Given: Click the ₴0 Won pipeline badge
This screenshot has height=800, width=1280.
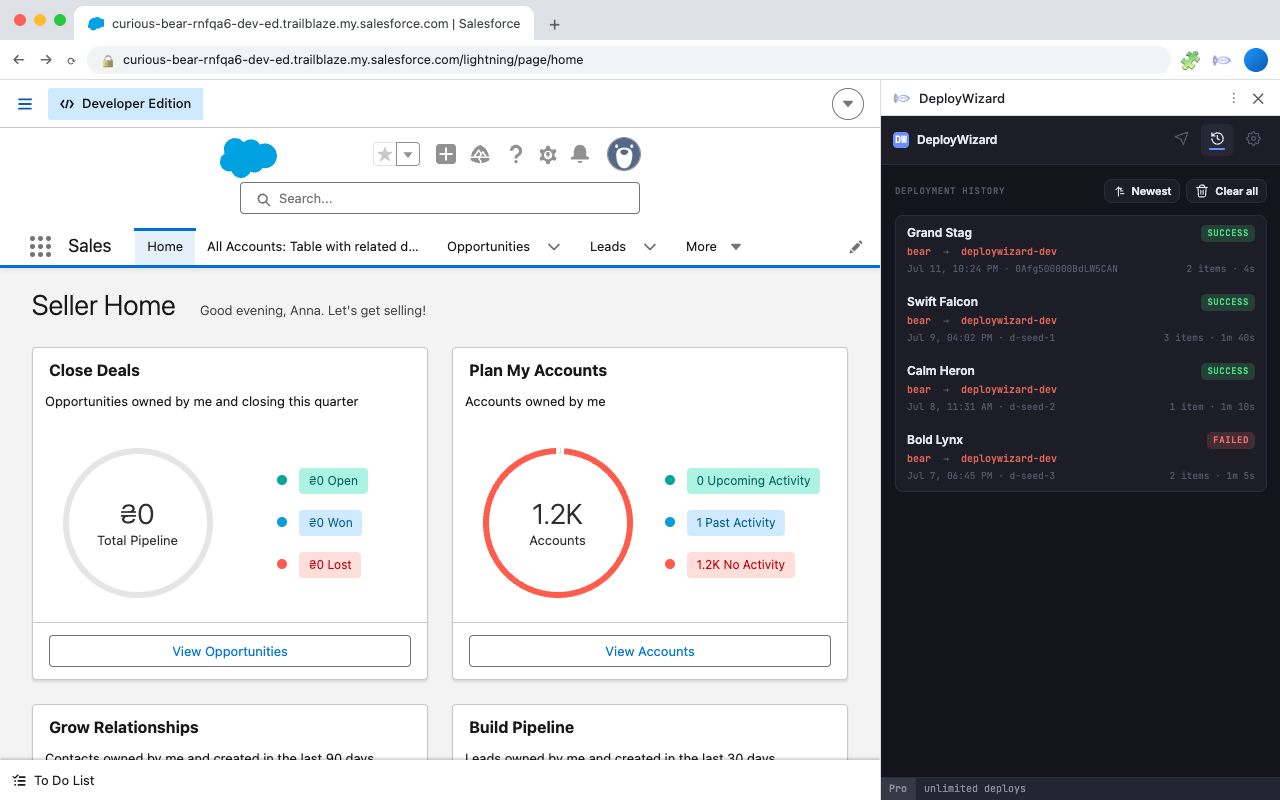Looking at the screenshot, I should (331, 523).
